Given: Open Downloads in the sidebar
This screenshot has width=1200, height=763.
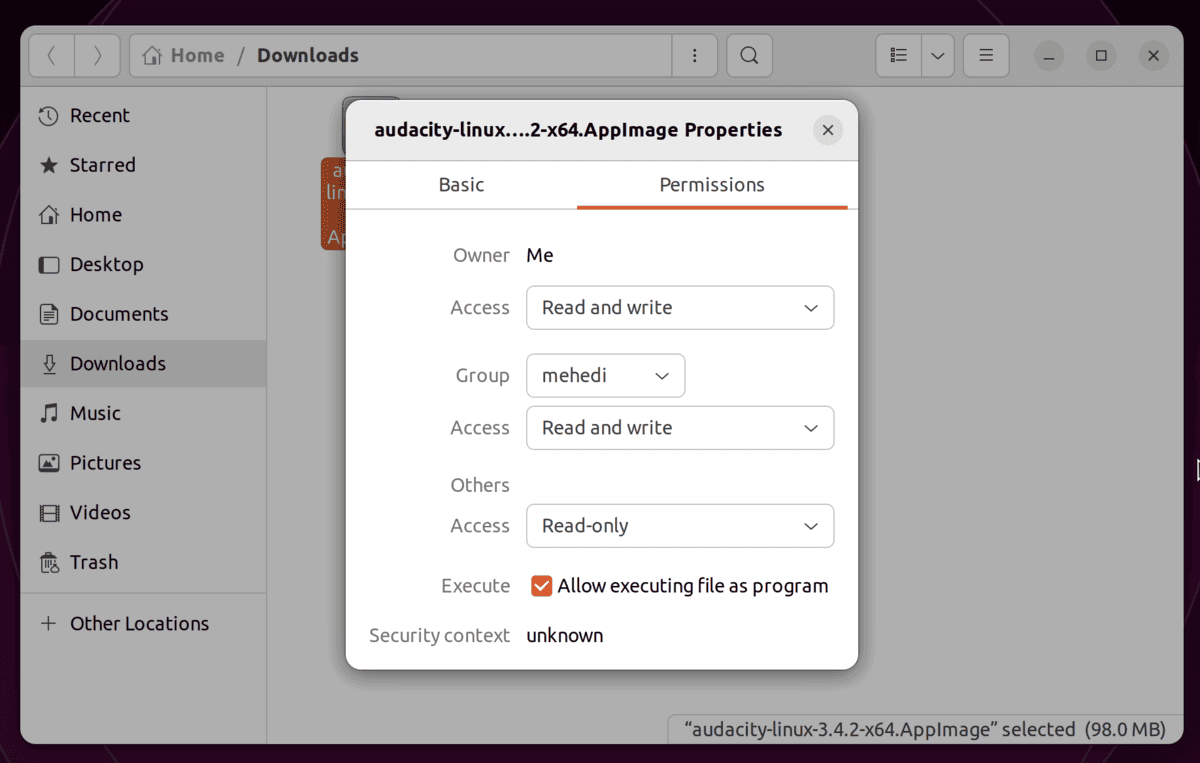Looking at the screenshot, I should (143, 364).
